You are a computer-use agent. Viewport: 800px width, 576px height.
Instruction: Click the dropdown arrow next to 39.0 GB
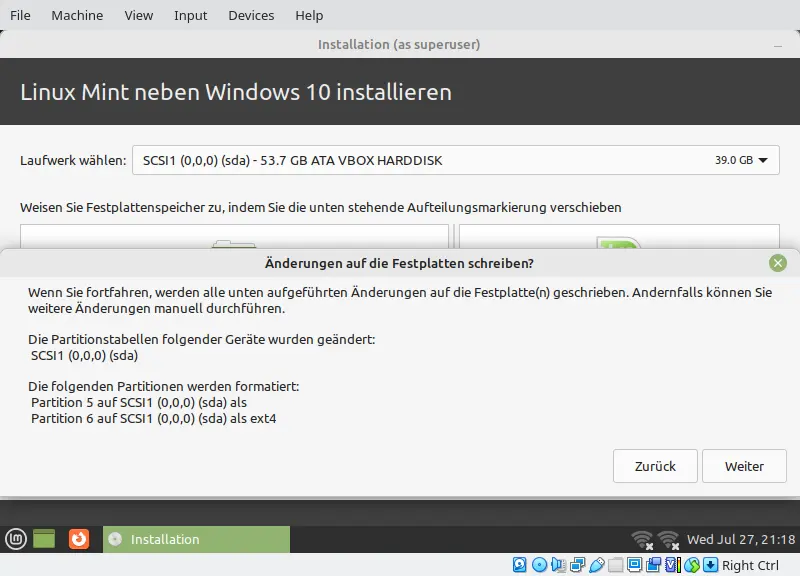click(x=763, y=160)
